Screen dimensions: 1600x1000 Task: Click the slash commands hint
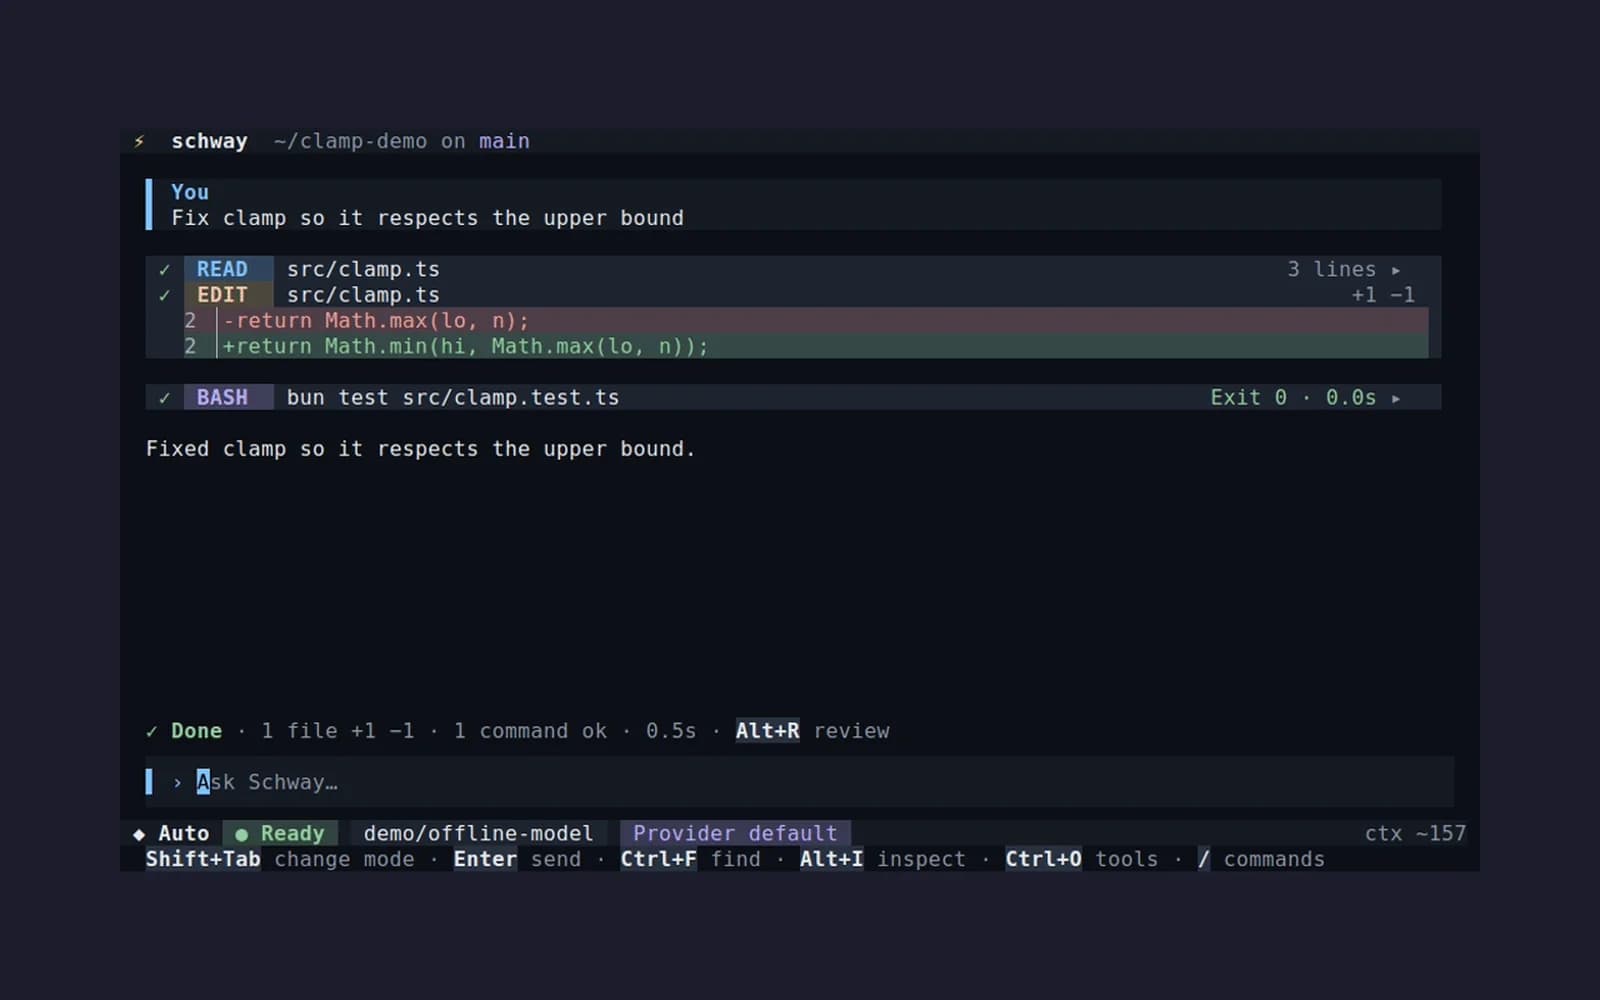tap(1261, 859)
